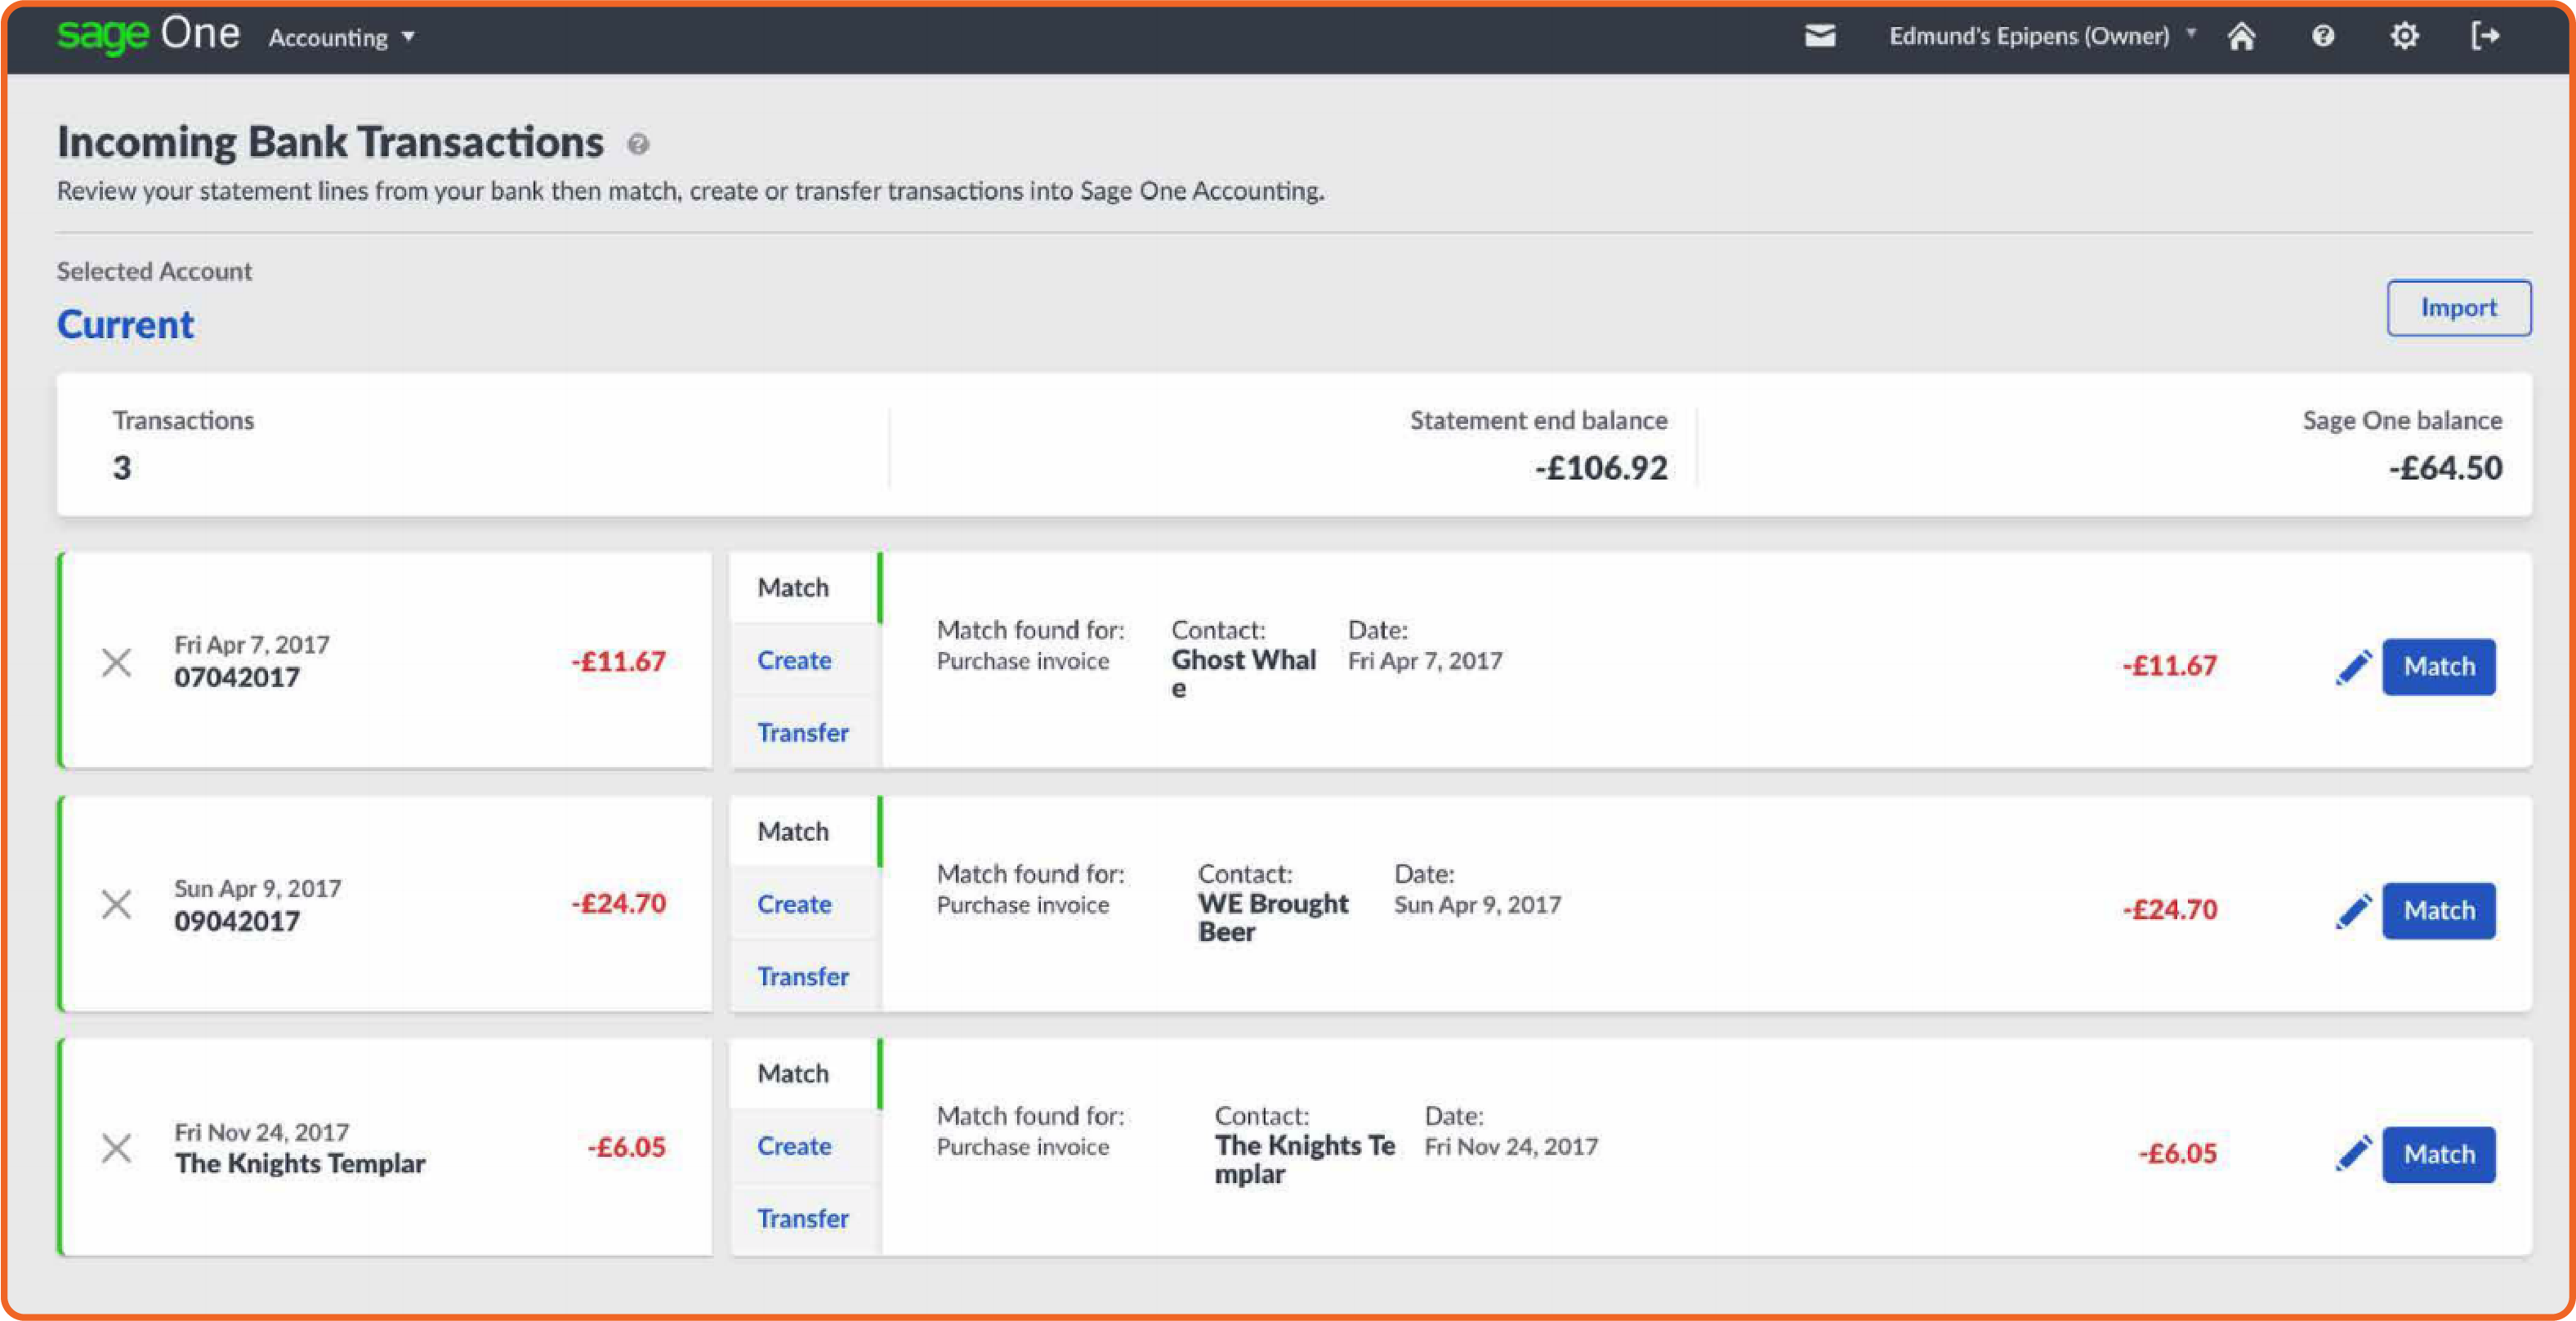This screenshot has width=2576, height=1321.
Task: Click the help icon beside Incoming Bank Transactions
Action: [x=638, y=145]
